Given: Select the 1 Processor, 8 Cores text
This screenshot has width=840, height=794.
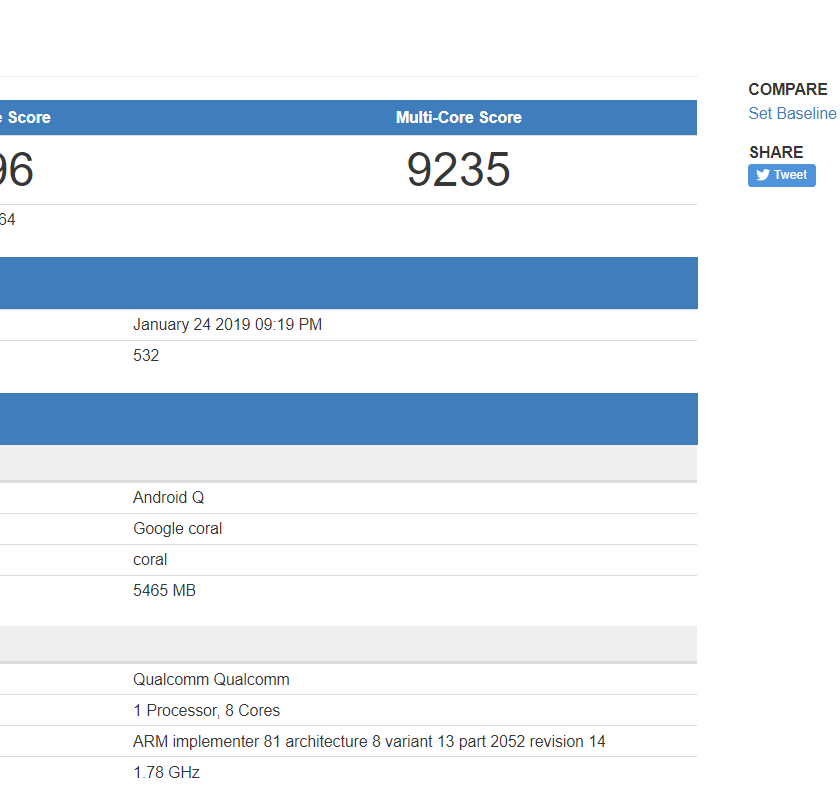Looking at the screenshot, I should [x=206, y=711].
